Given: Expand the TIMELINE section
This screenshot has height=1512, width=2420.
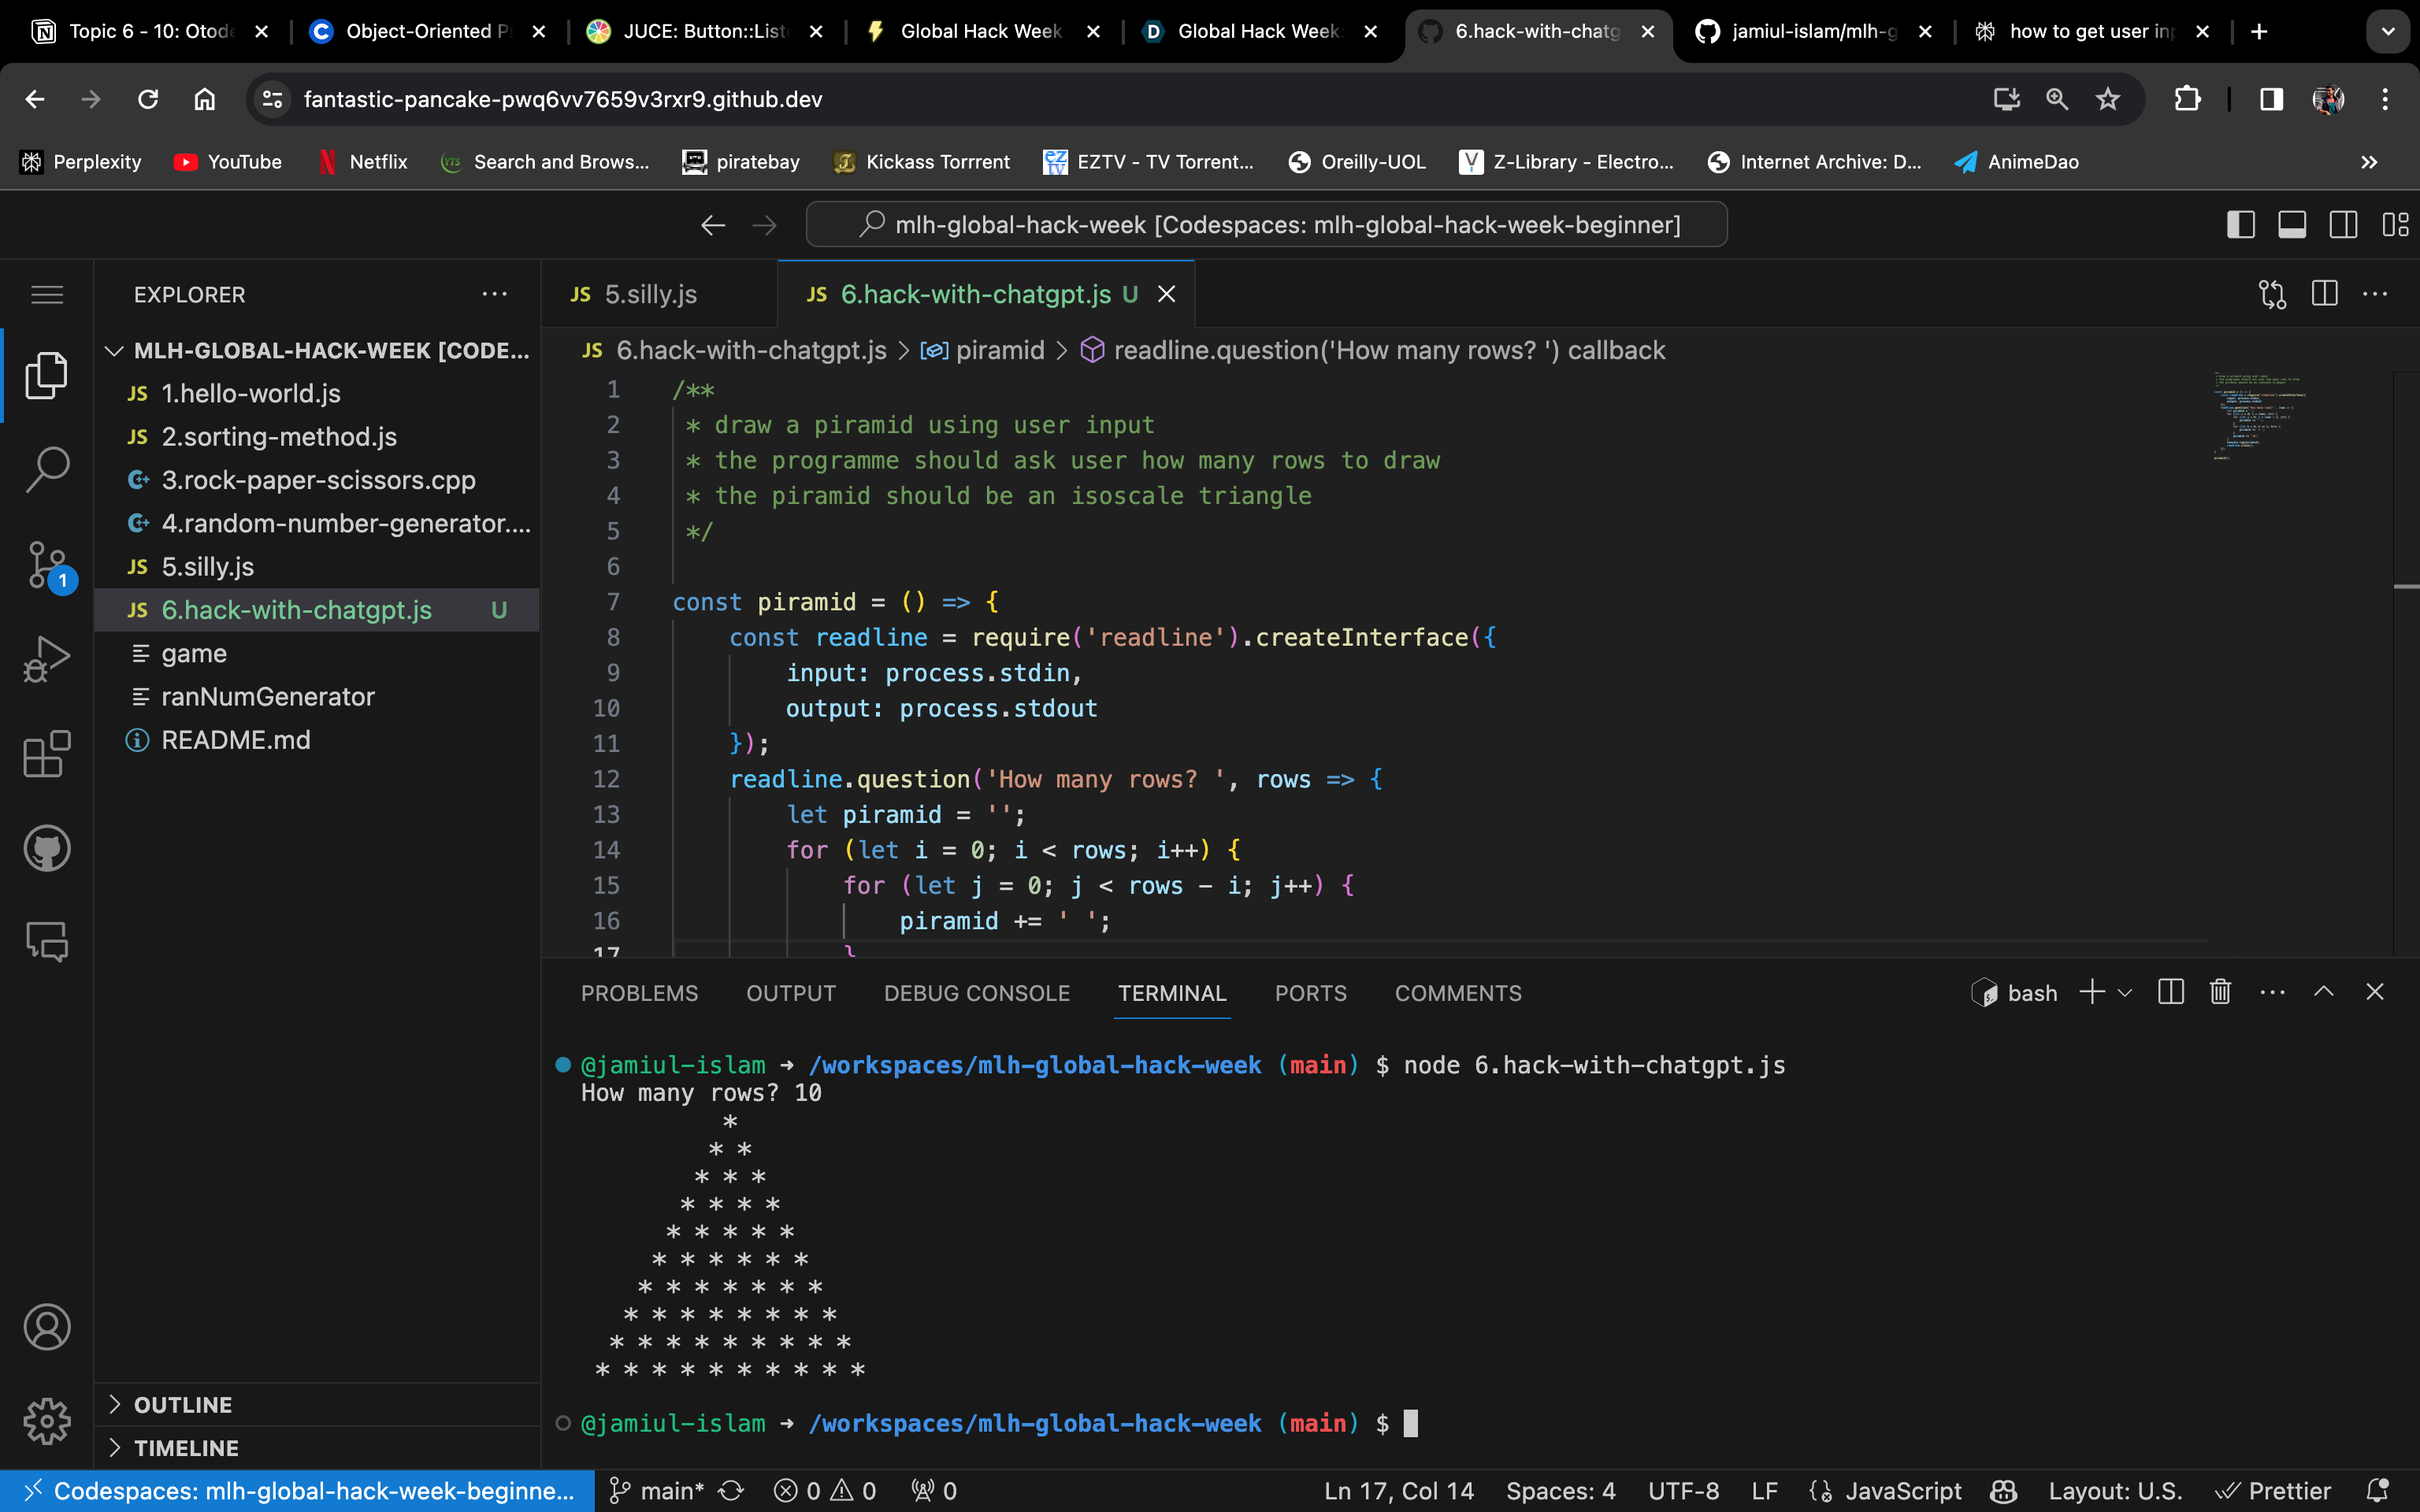Looking at the screenshot, I should click(x=186, y=1448).
